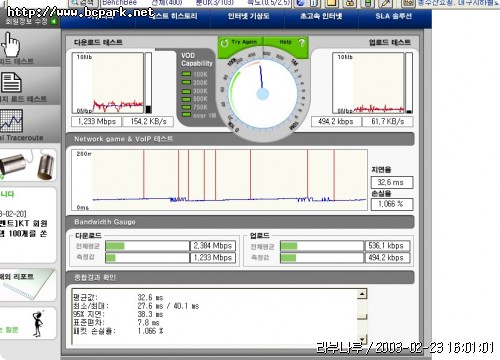Open the 회원정보 수정 link

pos(26,22)
